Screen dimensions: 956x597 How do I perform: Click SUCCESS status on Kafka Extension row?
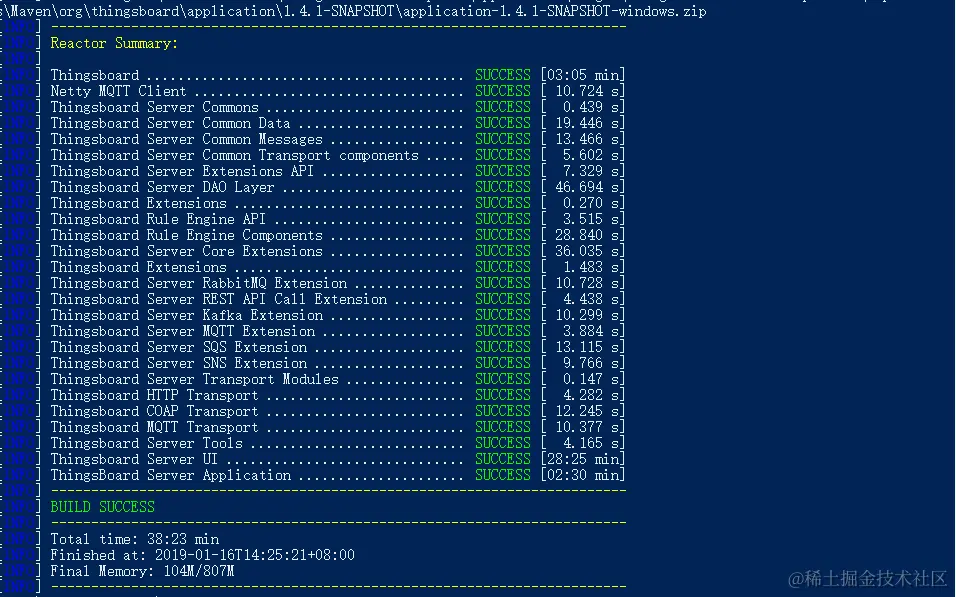(503, 315)
